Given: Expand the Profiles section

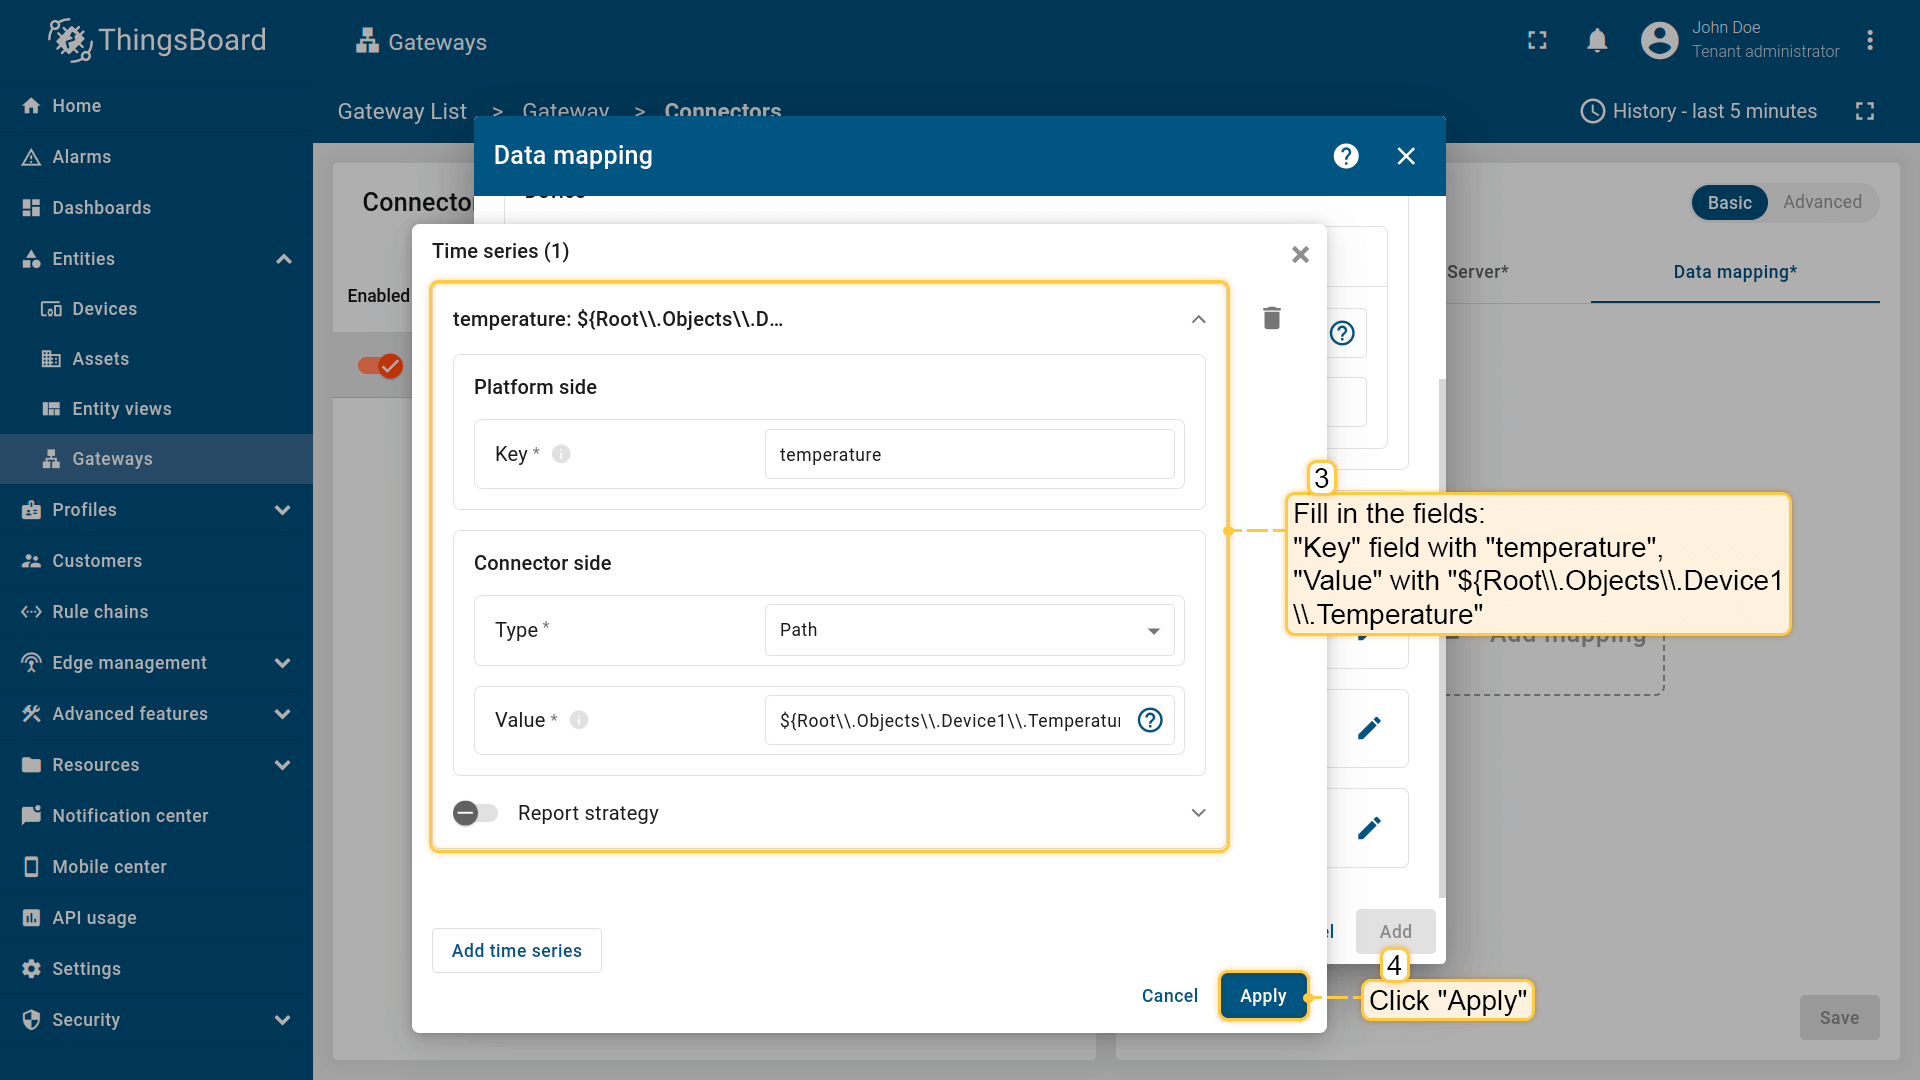Looking at the screenshot, I should click(283, 510).
